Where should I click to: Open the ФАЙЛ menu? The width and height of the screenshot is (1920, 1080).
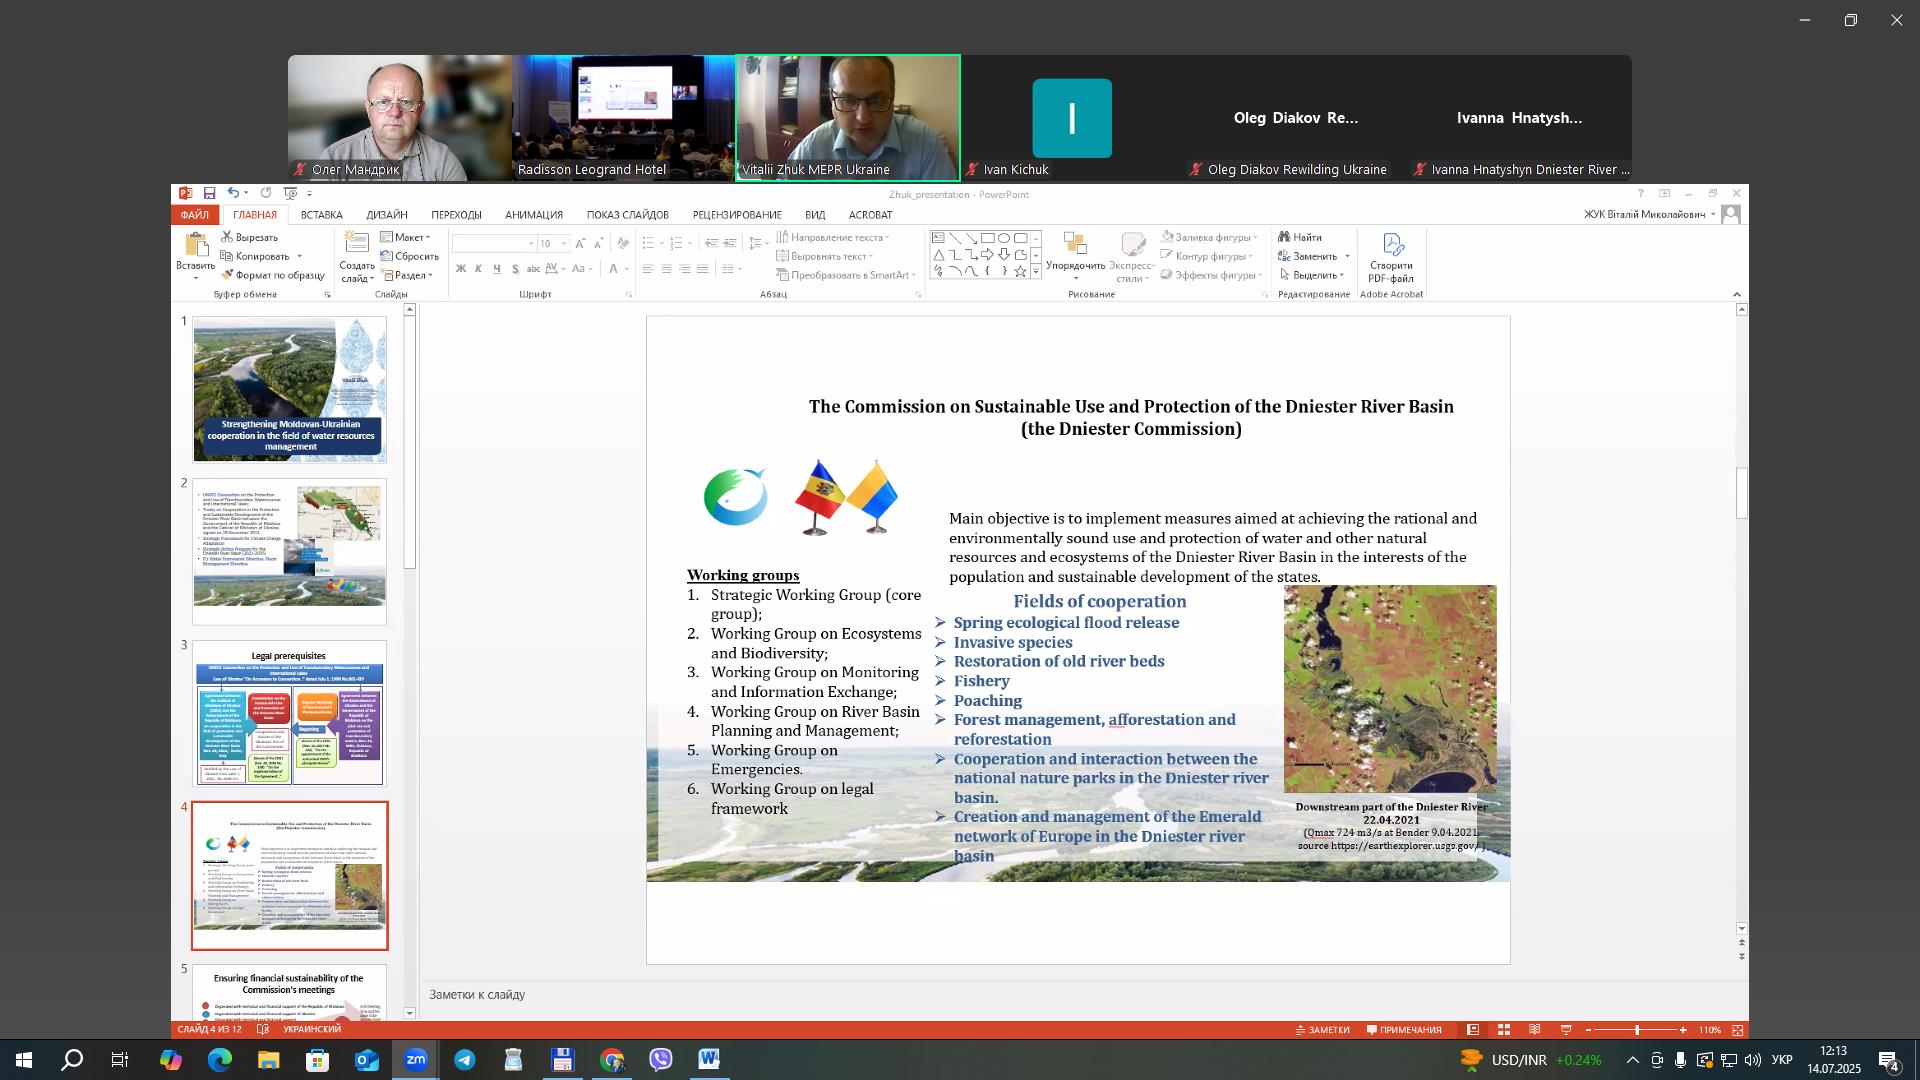tap(195, 215)
